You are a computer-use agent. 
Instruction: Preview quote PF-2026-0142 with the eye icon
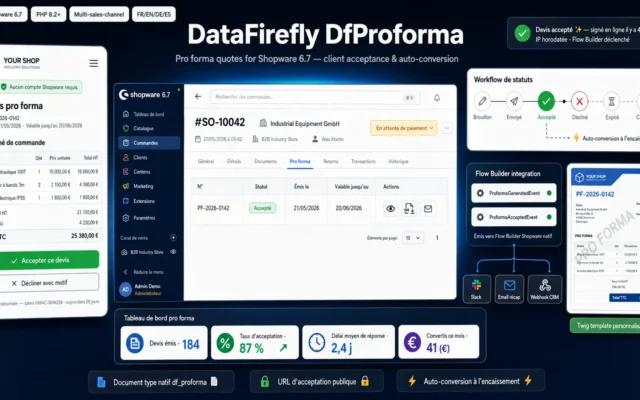pyautogui.click(x=391, y=209)
